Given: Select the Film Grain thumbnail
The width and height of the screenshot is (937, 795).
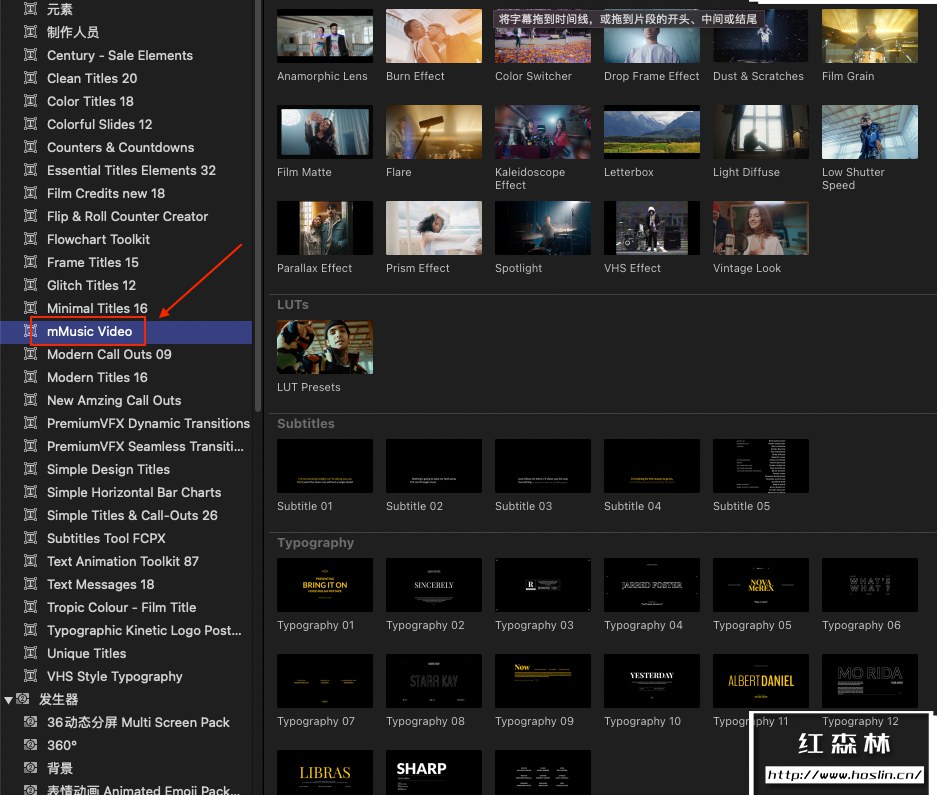Looking at the screenshot, I should pos(870,36).
